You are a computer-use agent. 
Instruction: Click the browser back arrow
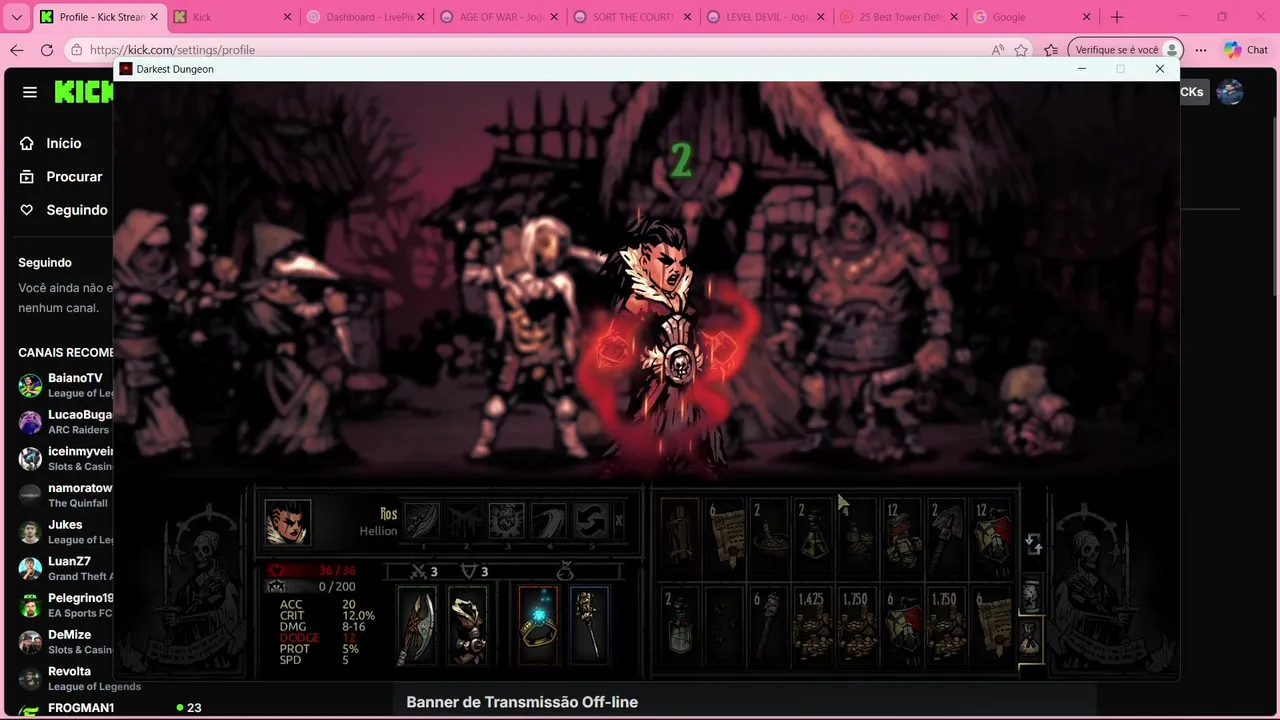point(17,50)
